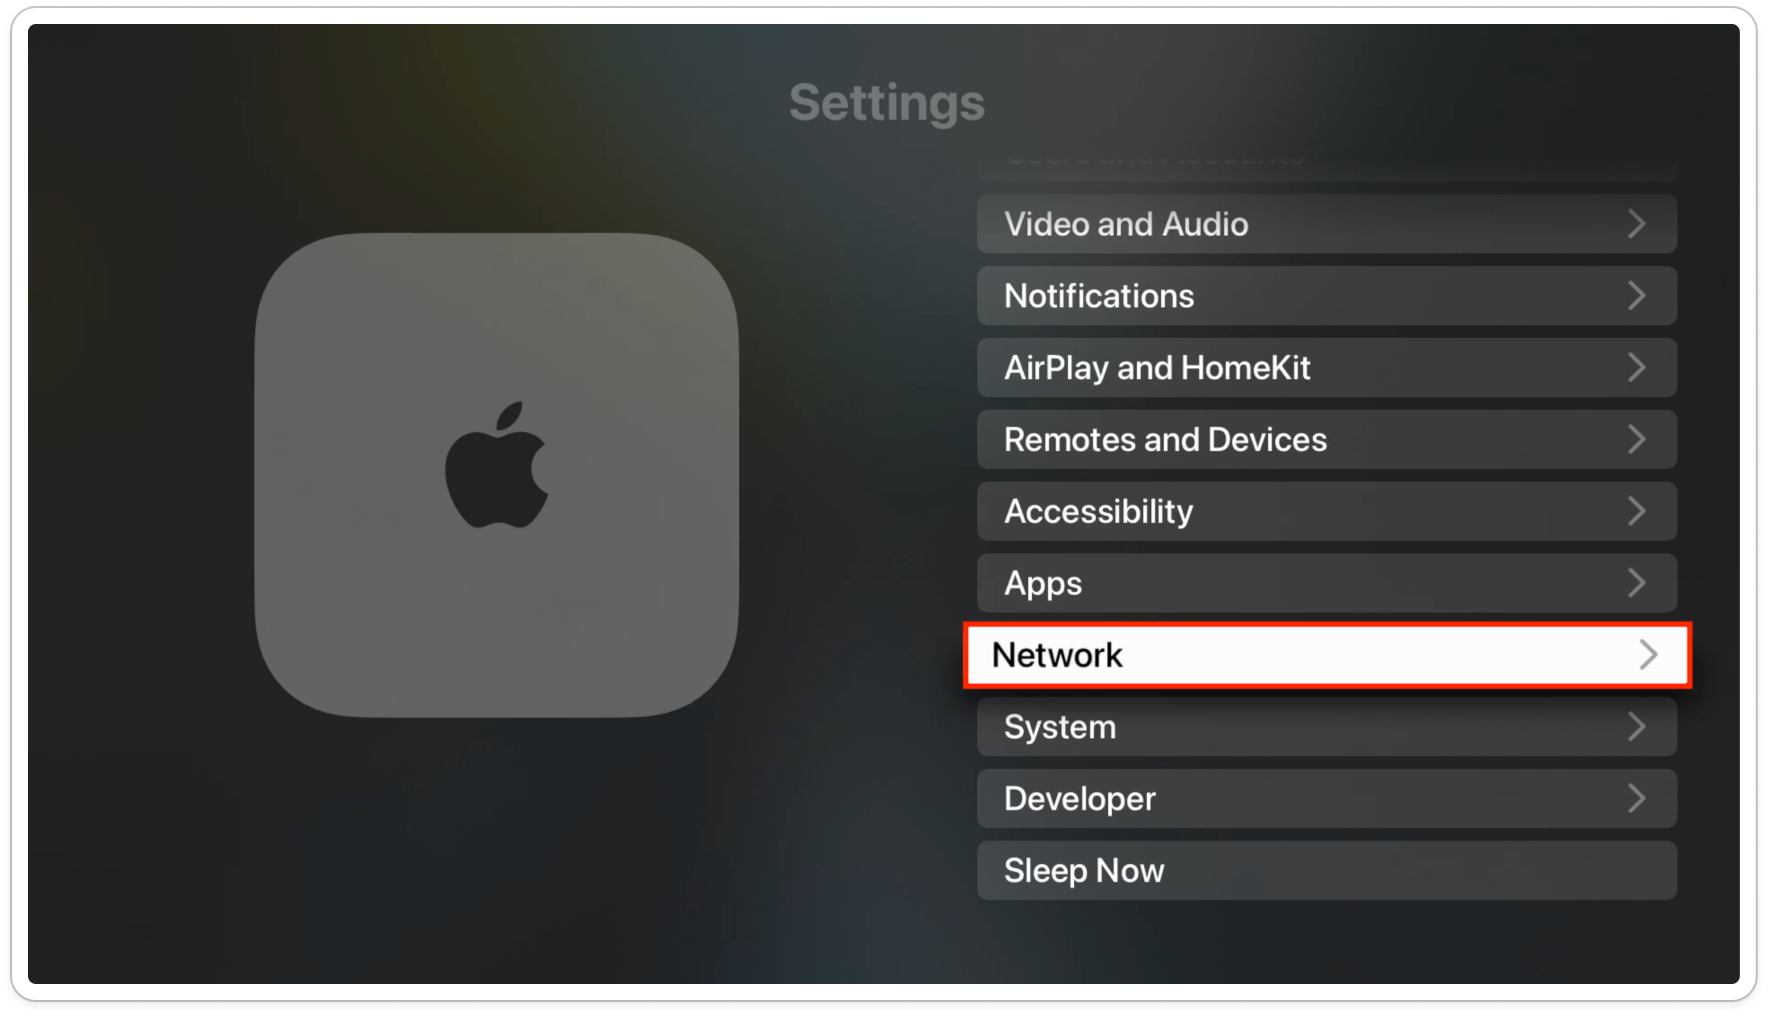The width and height of the screenshot is (1768, 1016).
Task: Click chevron arrow beside Accessibility
Action: [x=1636, y=511]
